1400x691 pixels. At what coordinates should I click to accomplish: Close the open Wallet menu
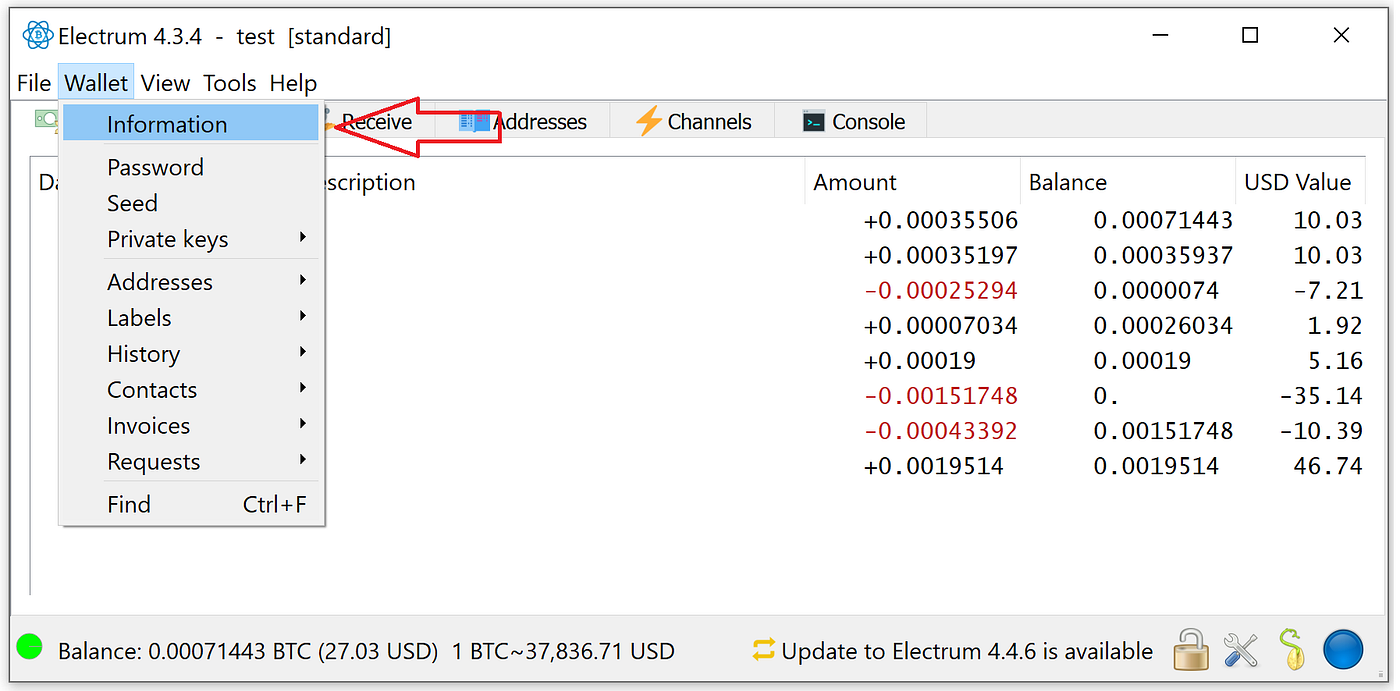(96, 83)
